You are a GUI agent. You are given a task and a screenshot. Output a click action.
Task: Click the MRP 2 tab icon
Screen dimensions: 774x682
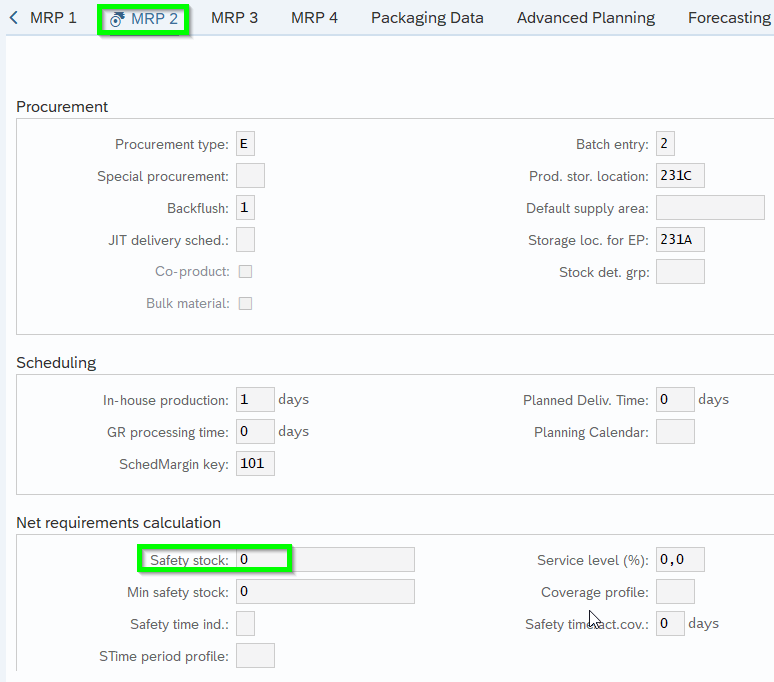point(117,19)
